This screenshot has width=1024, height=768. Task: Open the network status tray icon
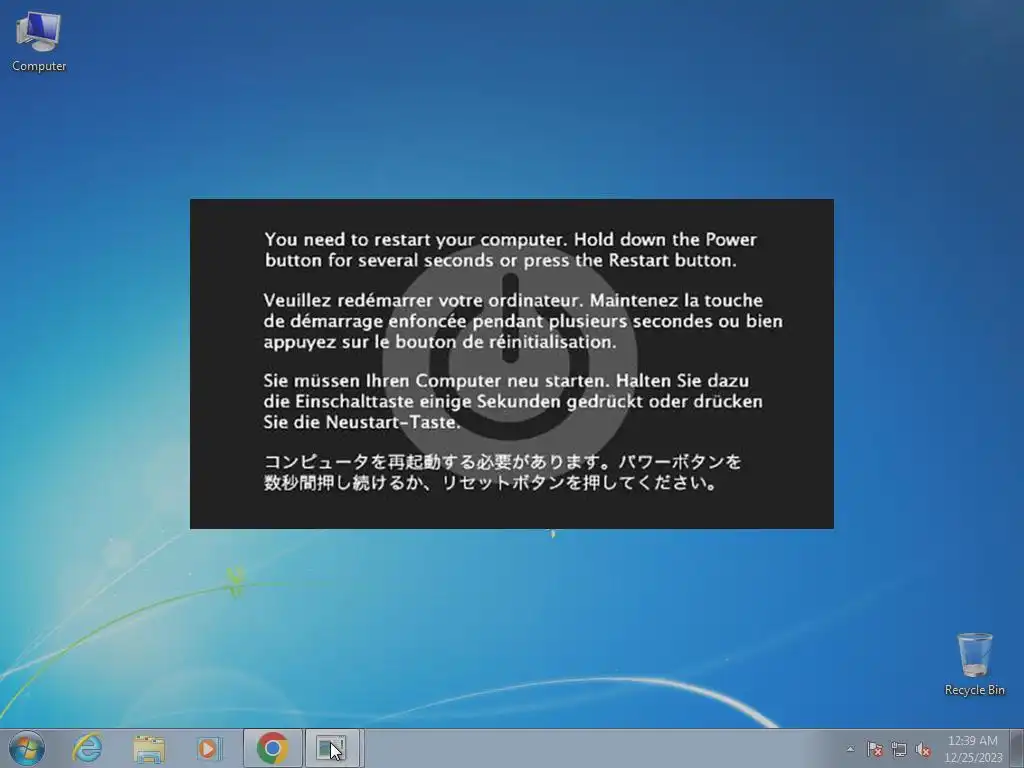click(x=899, y=749)
